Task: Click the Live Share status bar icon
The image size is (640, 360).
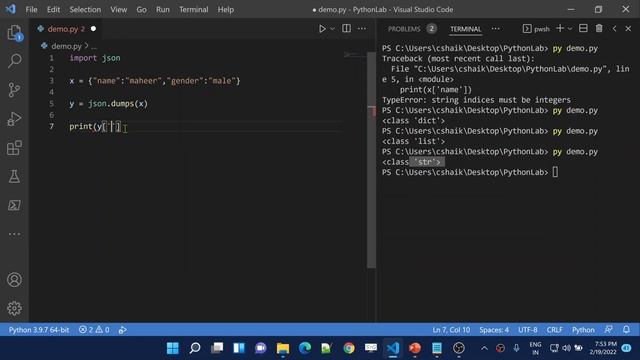Action: coord(122,330)
